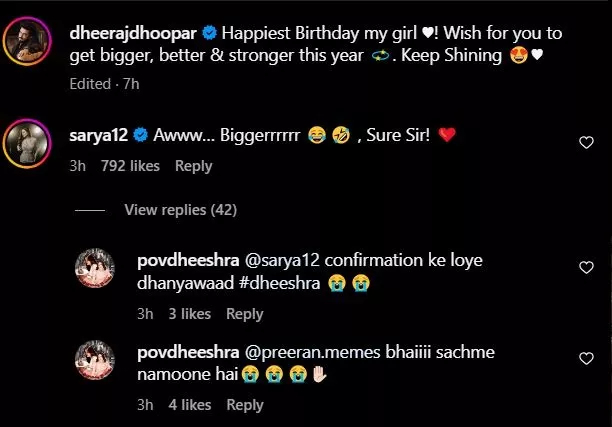
Task: Expand View replies (42)
Action: pyautogui.click(x=180, y=210)
